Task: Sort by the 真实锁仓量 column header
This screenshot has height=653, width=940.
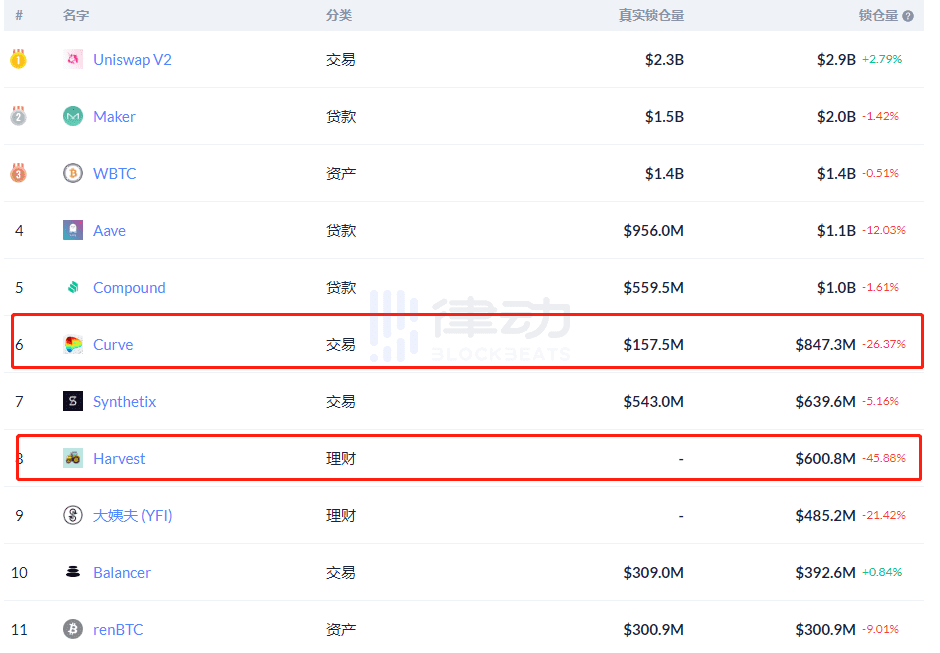Action: point(651,16)
